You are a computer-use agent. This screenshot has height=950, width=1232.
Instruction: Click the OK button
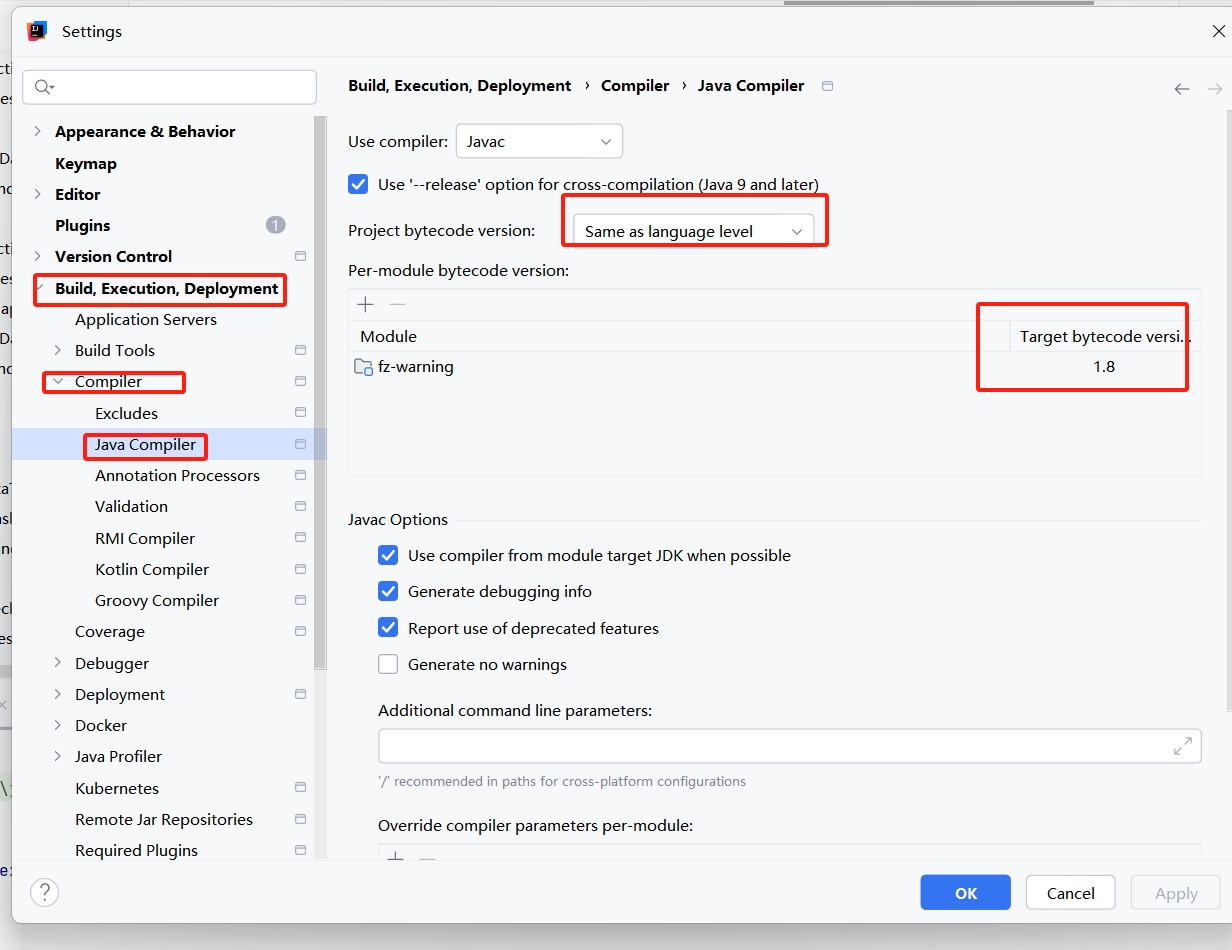(966, 893)
